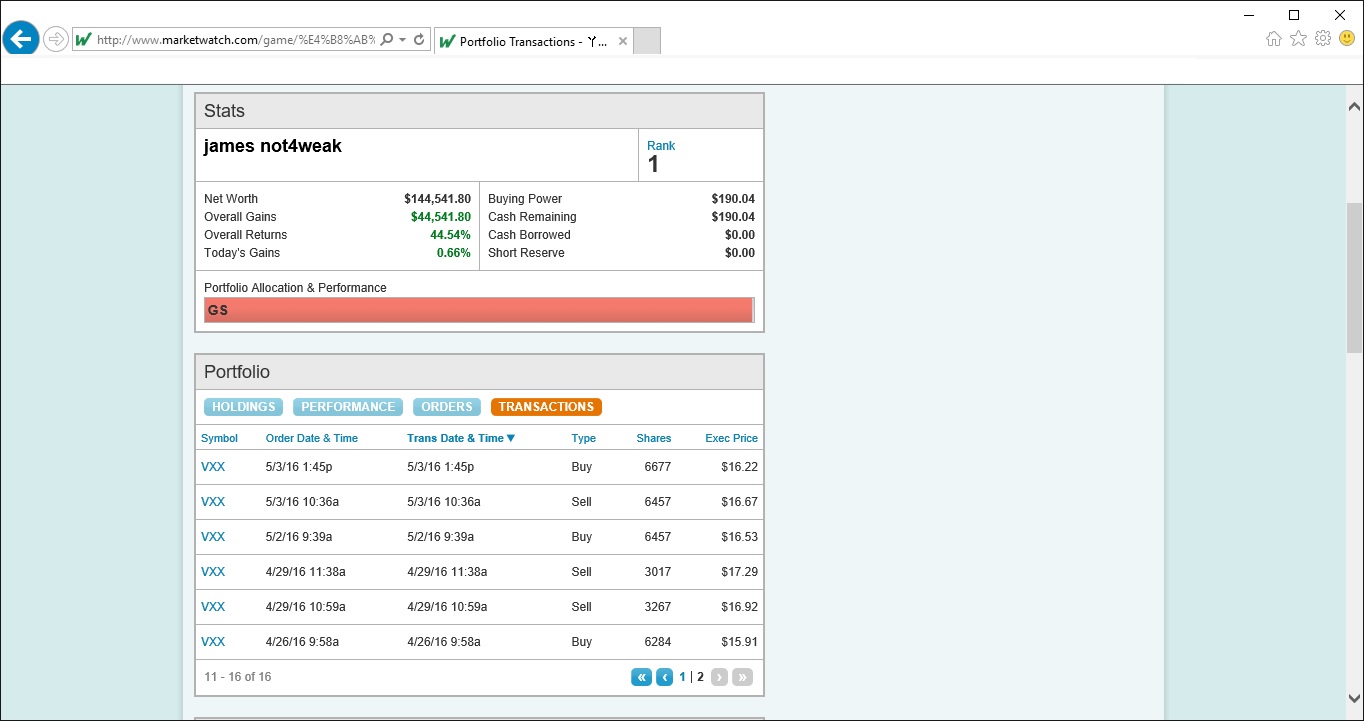The image size is (1364, 721).
Task: Sort by Shares column header
Action: point(654,438)
